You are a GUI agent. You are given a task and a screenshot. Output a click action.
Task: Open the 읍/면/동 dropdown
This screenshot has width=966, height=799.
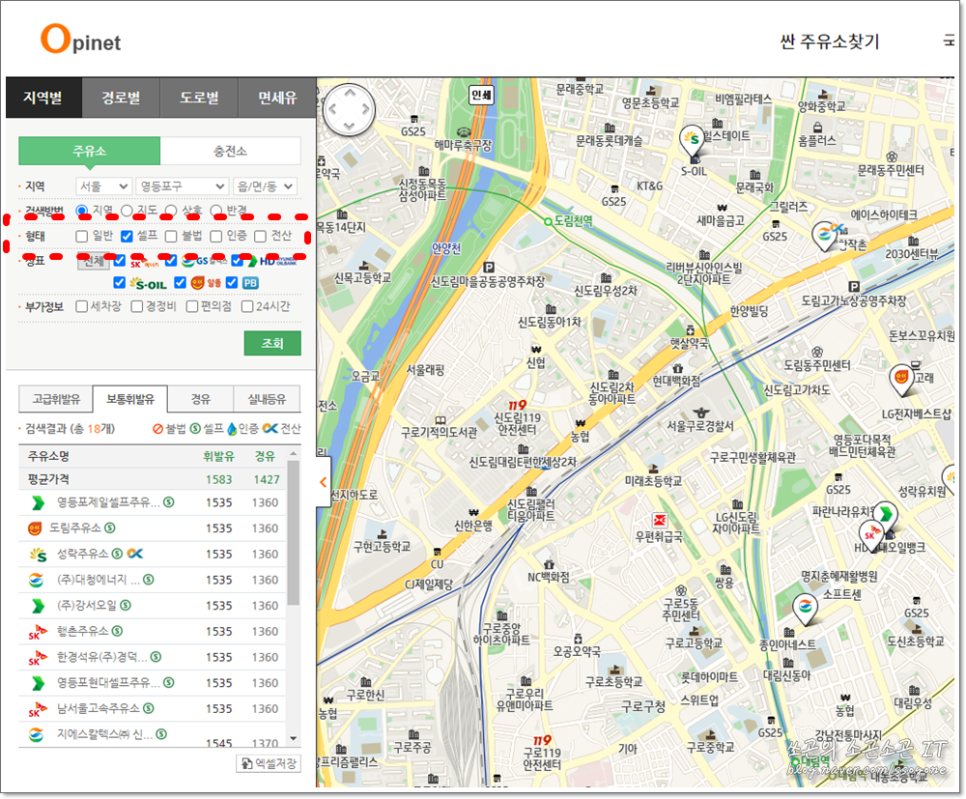265,186
